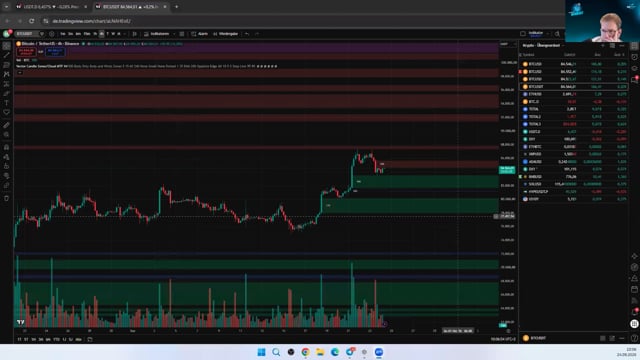
Task: Open the quick search magnifier in top bar
Action: tap(558, 34)
